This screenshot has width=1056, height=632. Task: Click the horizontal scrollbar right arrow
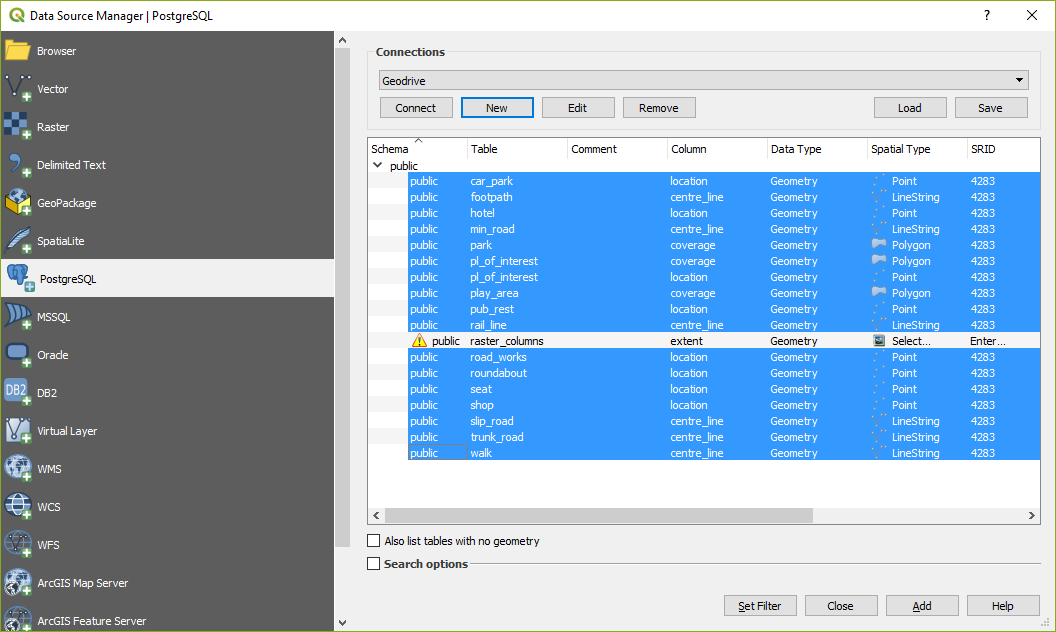pos(1032,515)
